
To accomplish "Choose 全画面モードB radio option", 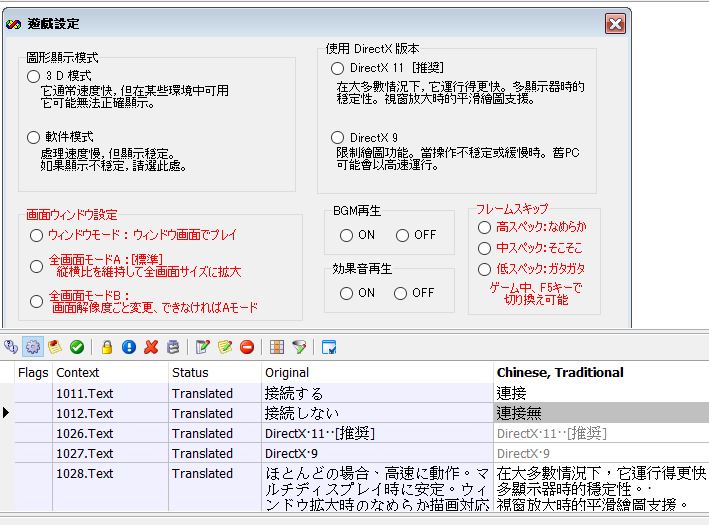I will pyautogui.click(x=36, y=301).
